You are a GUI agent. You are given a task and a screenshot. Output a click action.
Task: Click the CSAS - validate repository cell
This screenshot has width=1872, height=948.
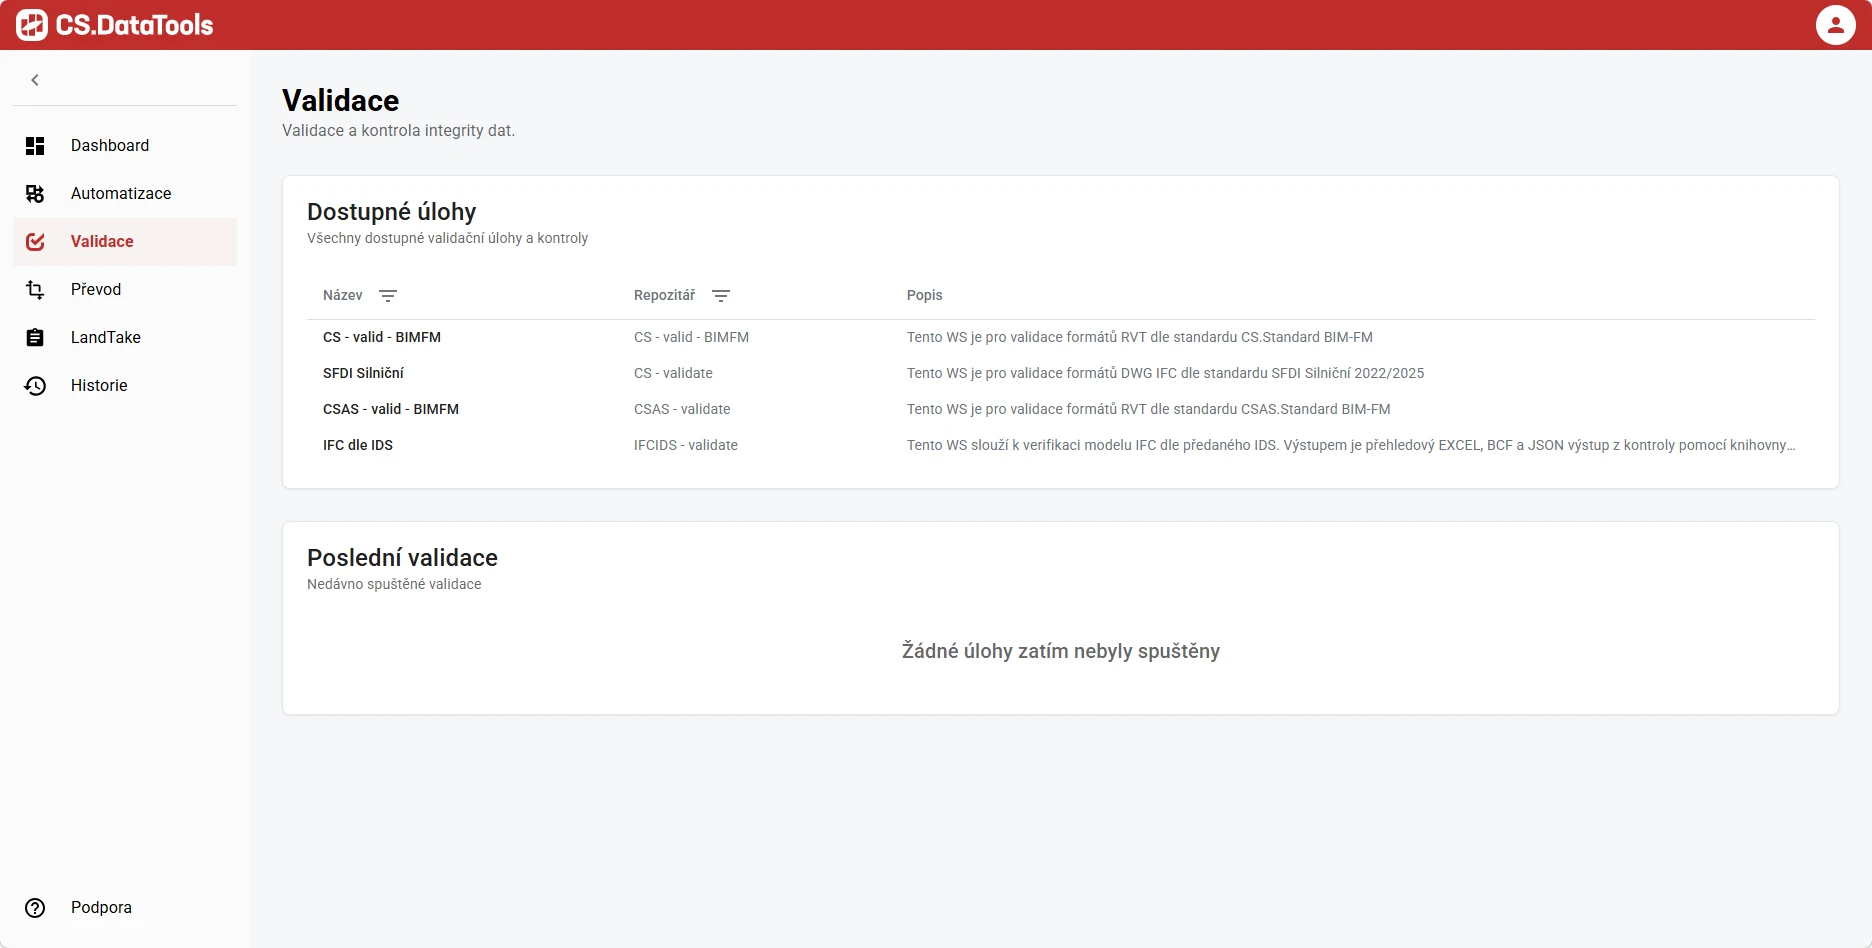point(682,410)
